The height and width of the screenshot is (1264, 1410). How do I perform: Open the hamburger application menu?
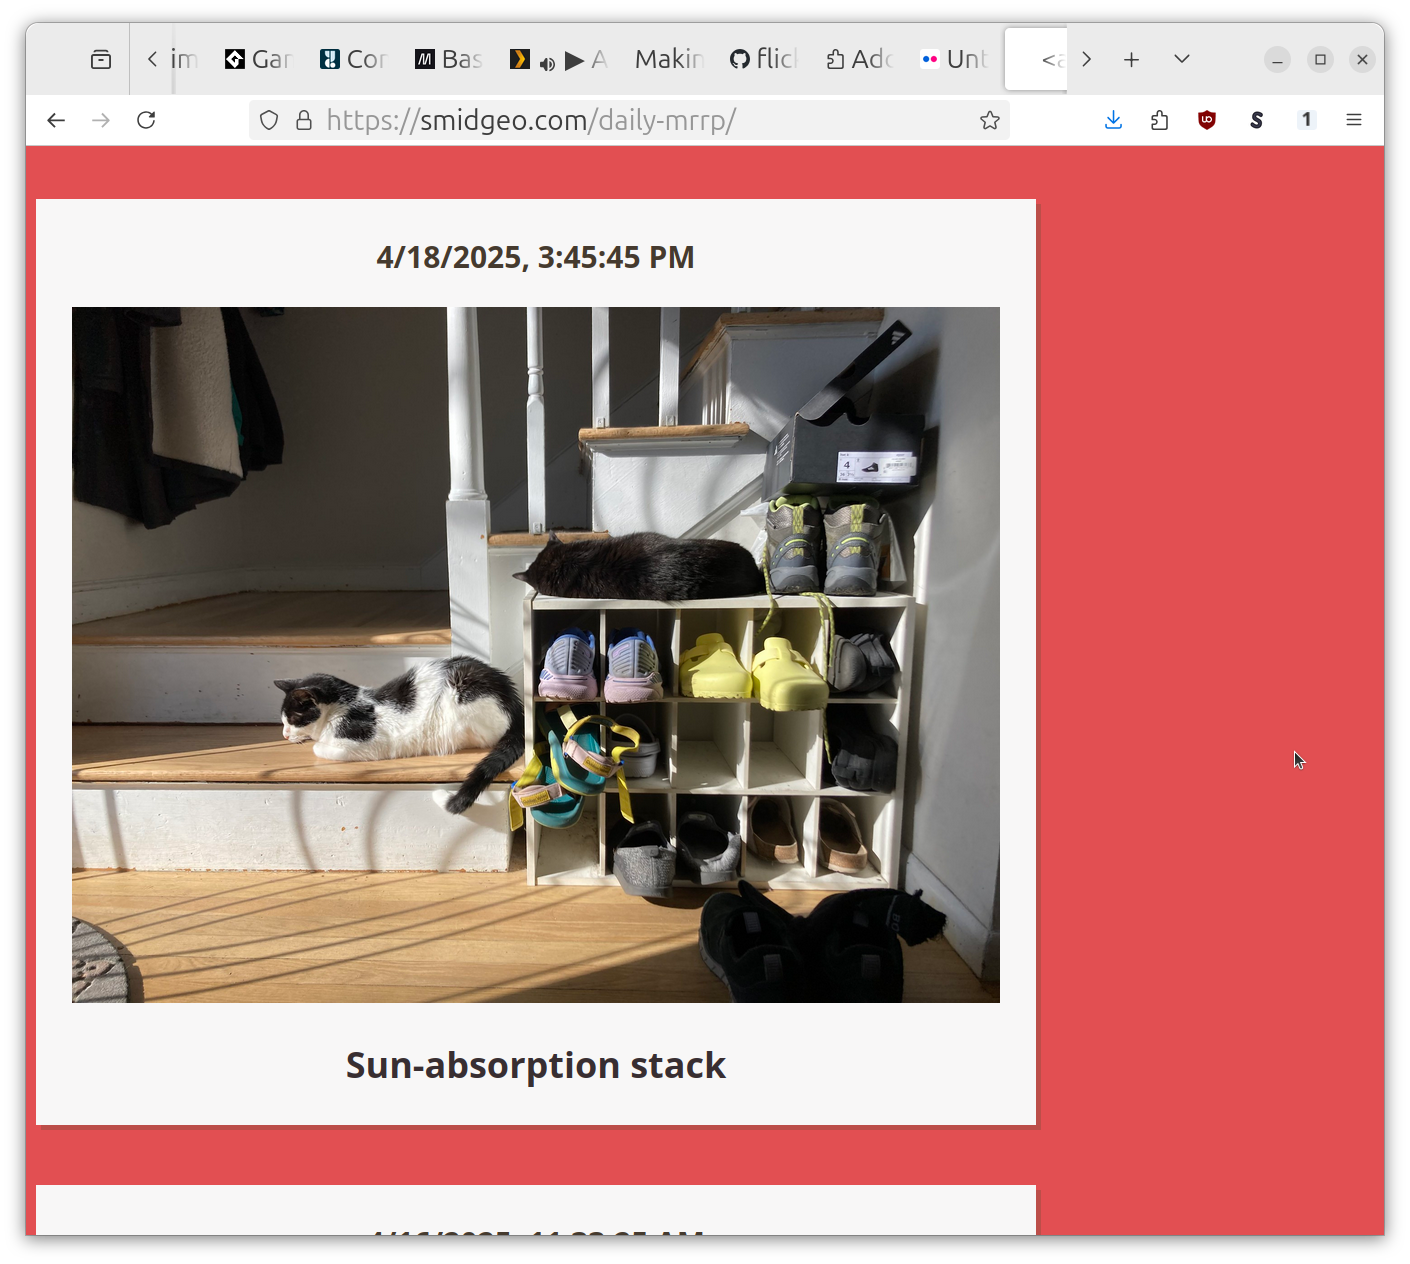click(x=1354, y=120)
